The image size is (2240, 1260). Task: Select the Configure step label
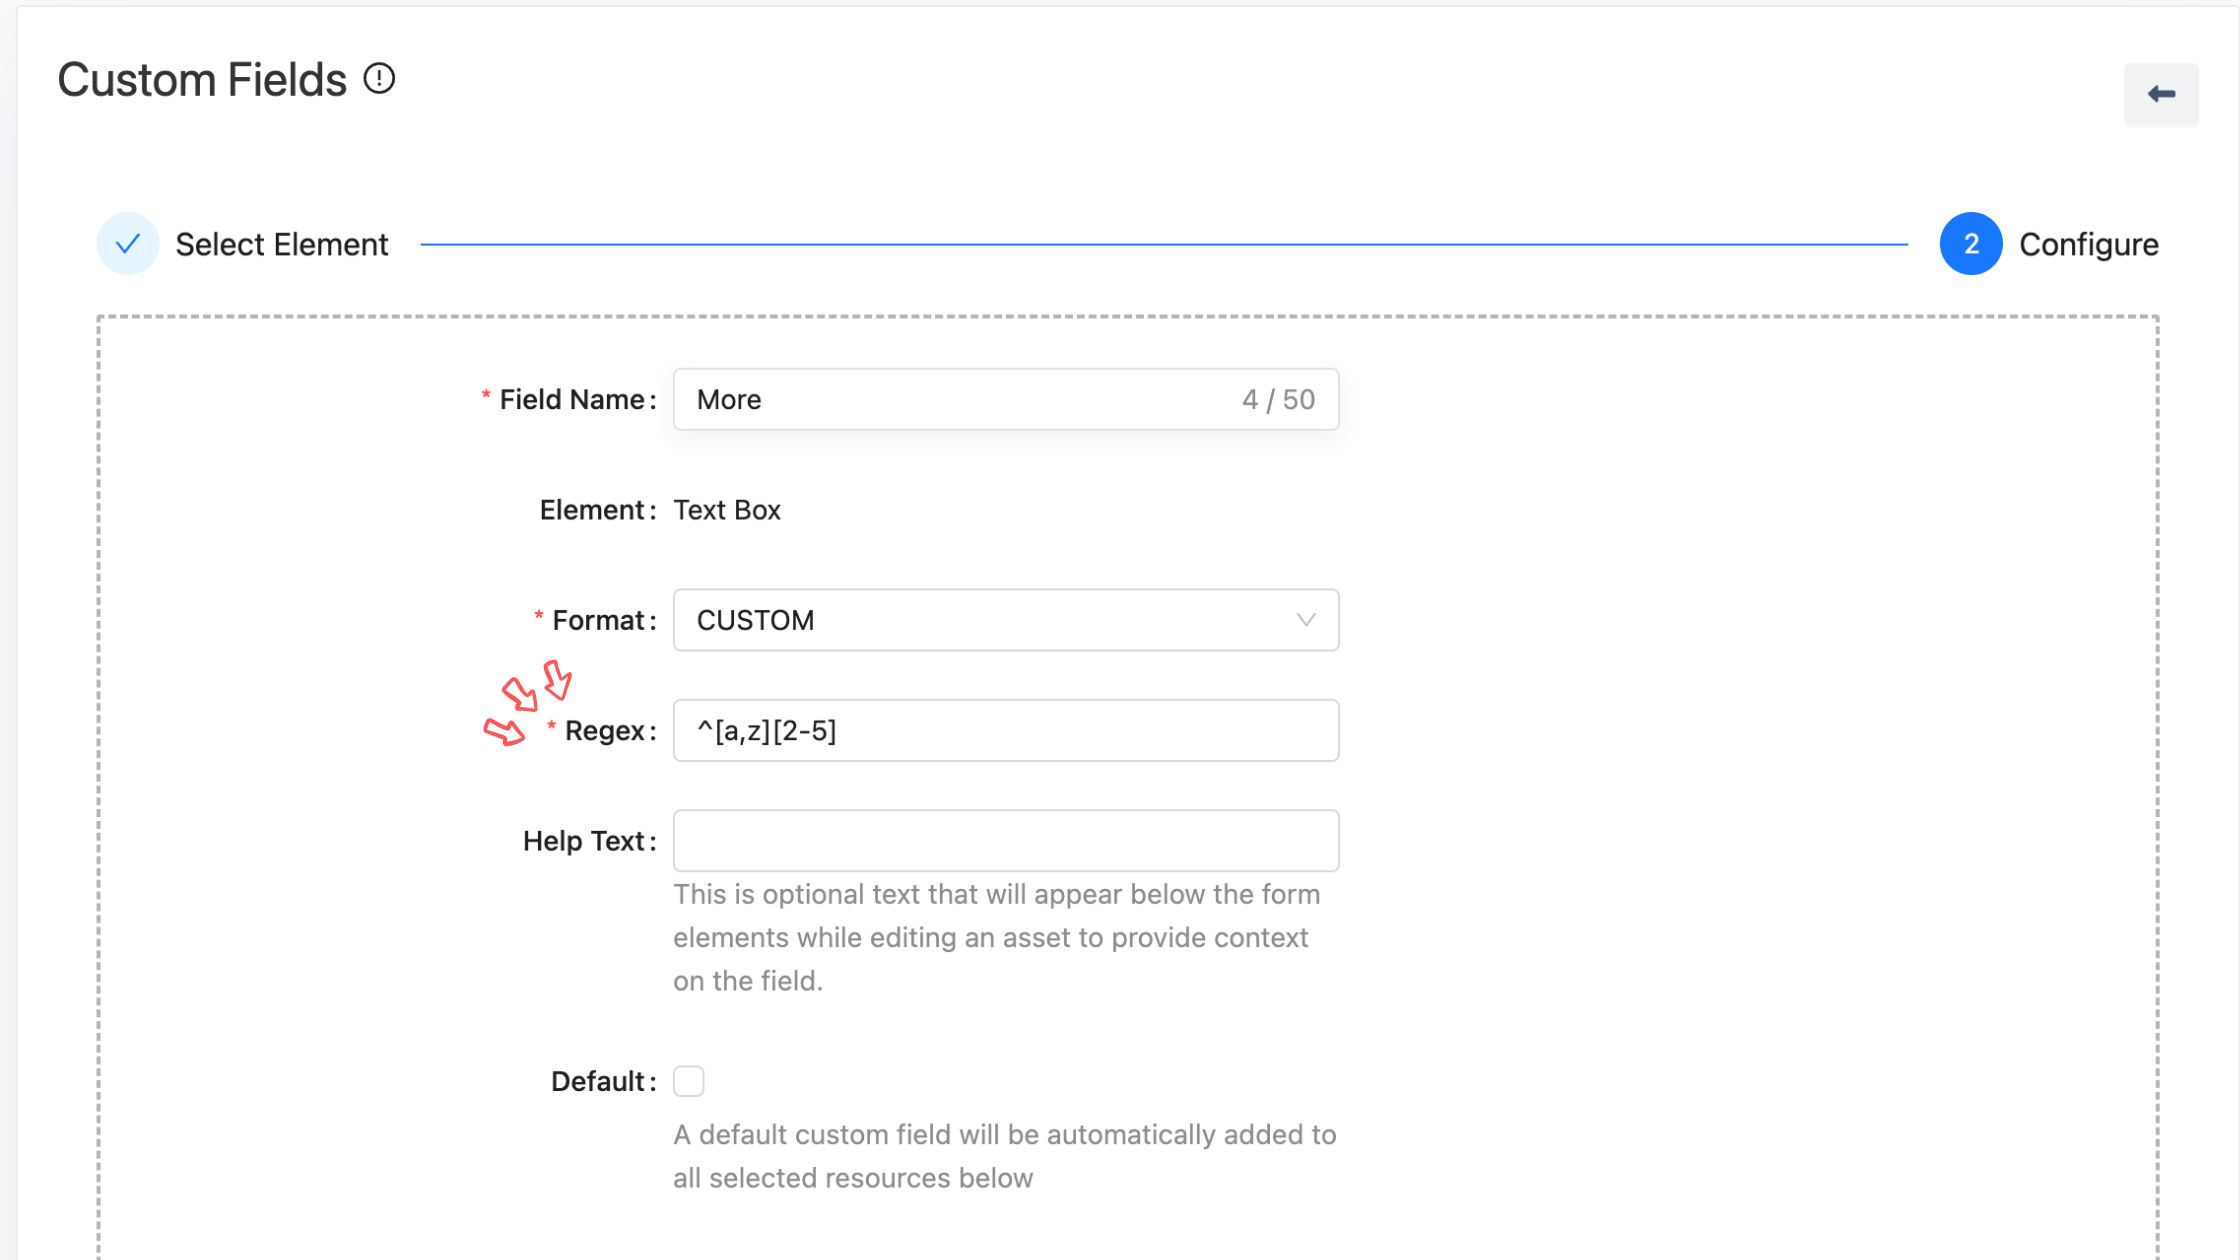(2088, 245)
